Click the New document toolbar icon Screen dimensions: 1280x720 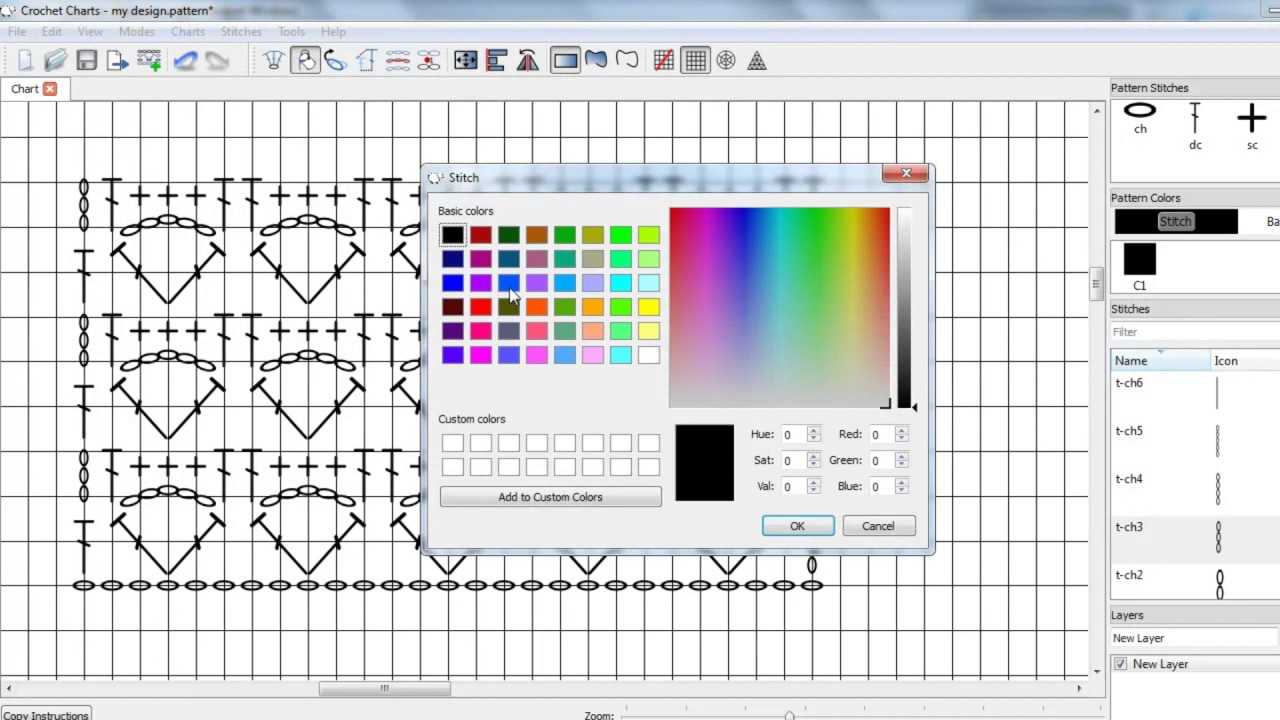[x=25, y=61]
